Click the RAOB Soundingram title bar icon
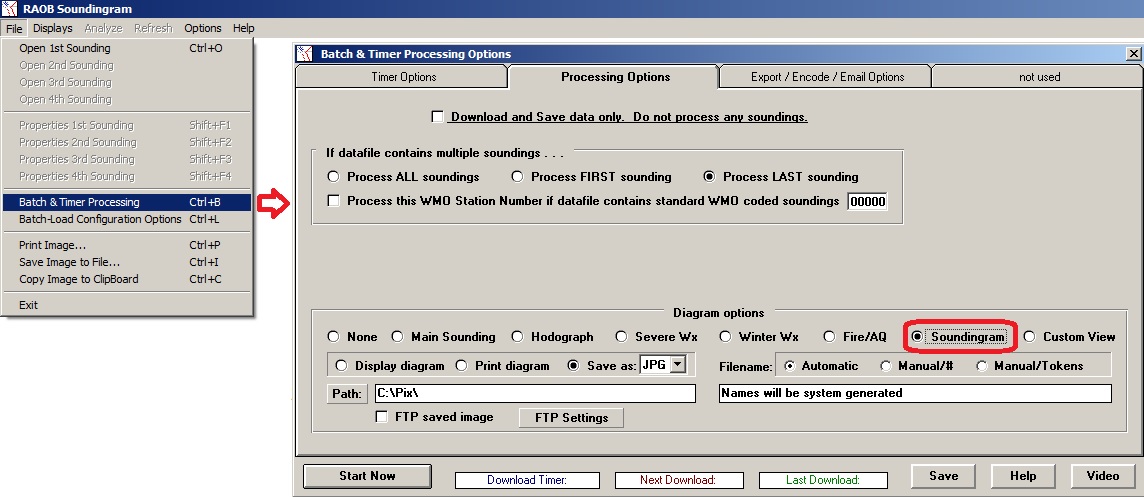The image size is (1144, 497). click(x=10, y=9)
